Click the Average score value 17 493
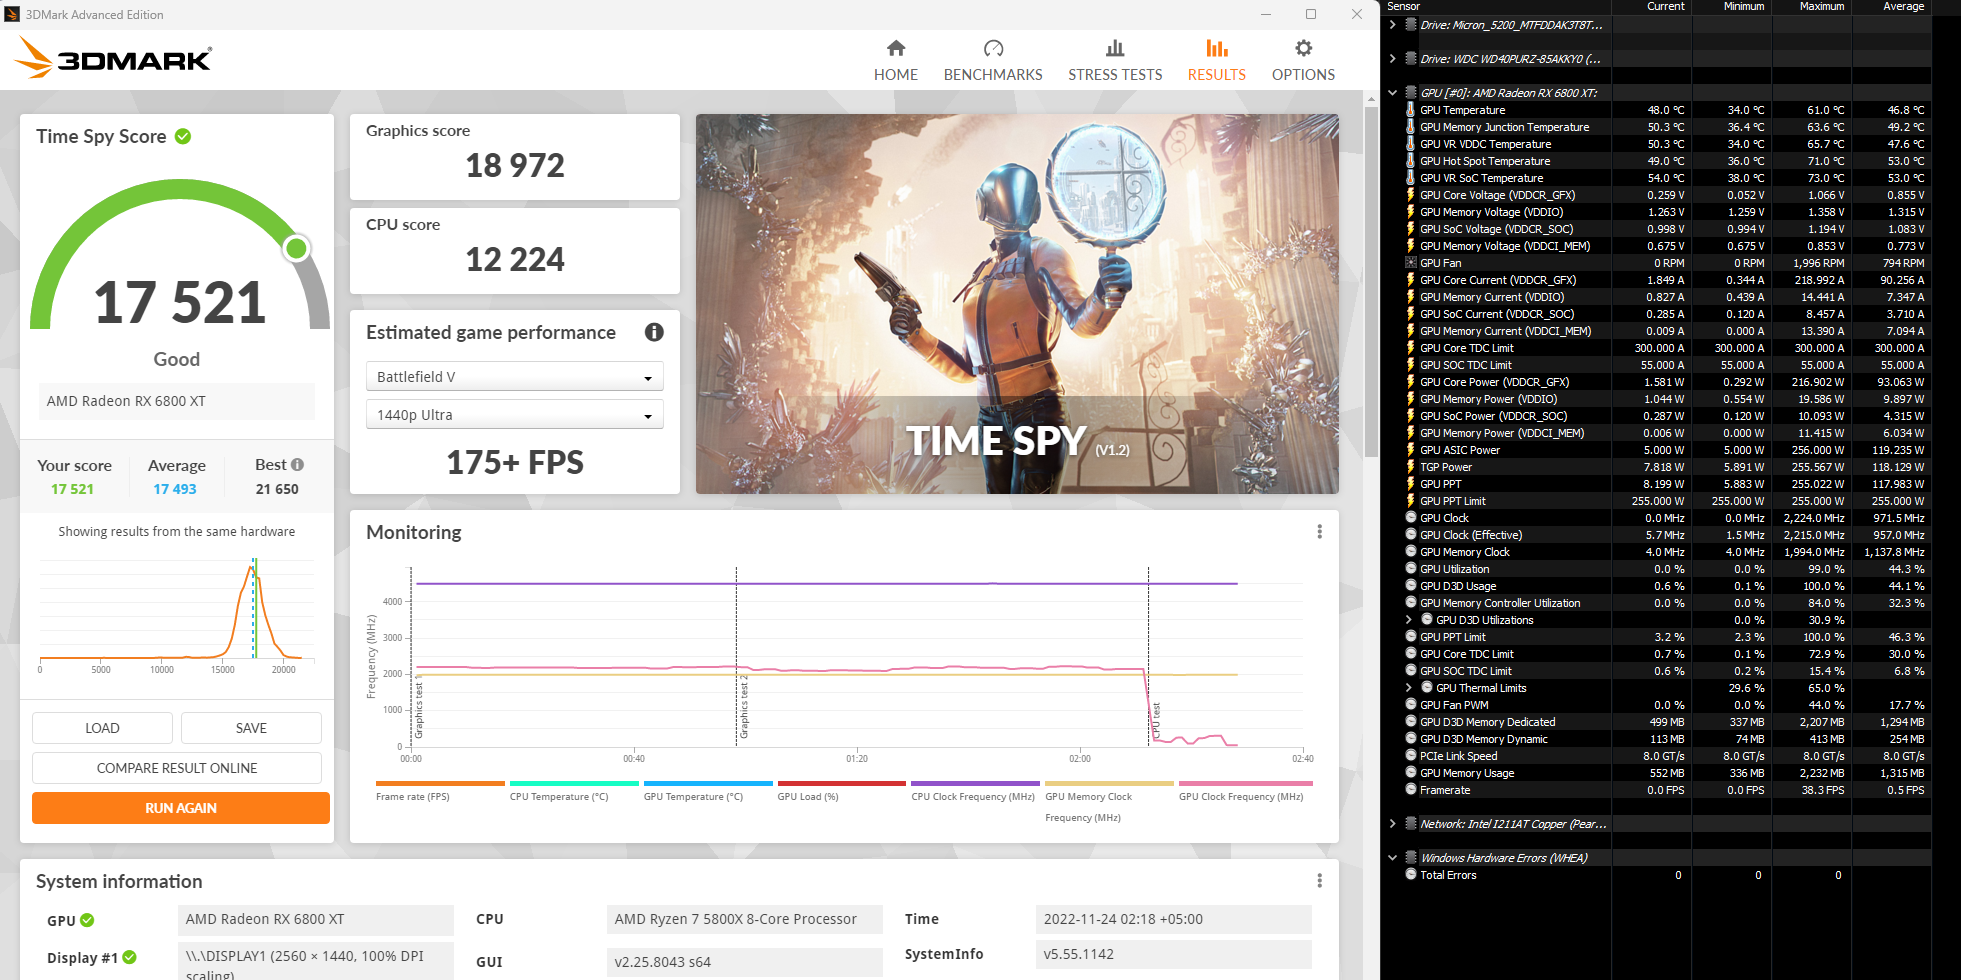The height and width of the screenshot is (980, 1961). [x=175, y=489]
